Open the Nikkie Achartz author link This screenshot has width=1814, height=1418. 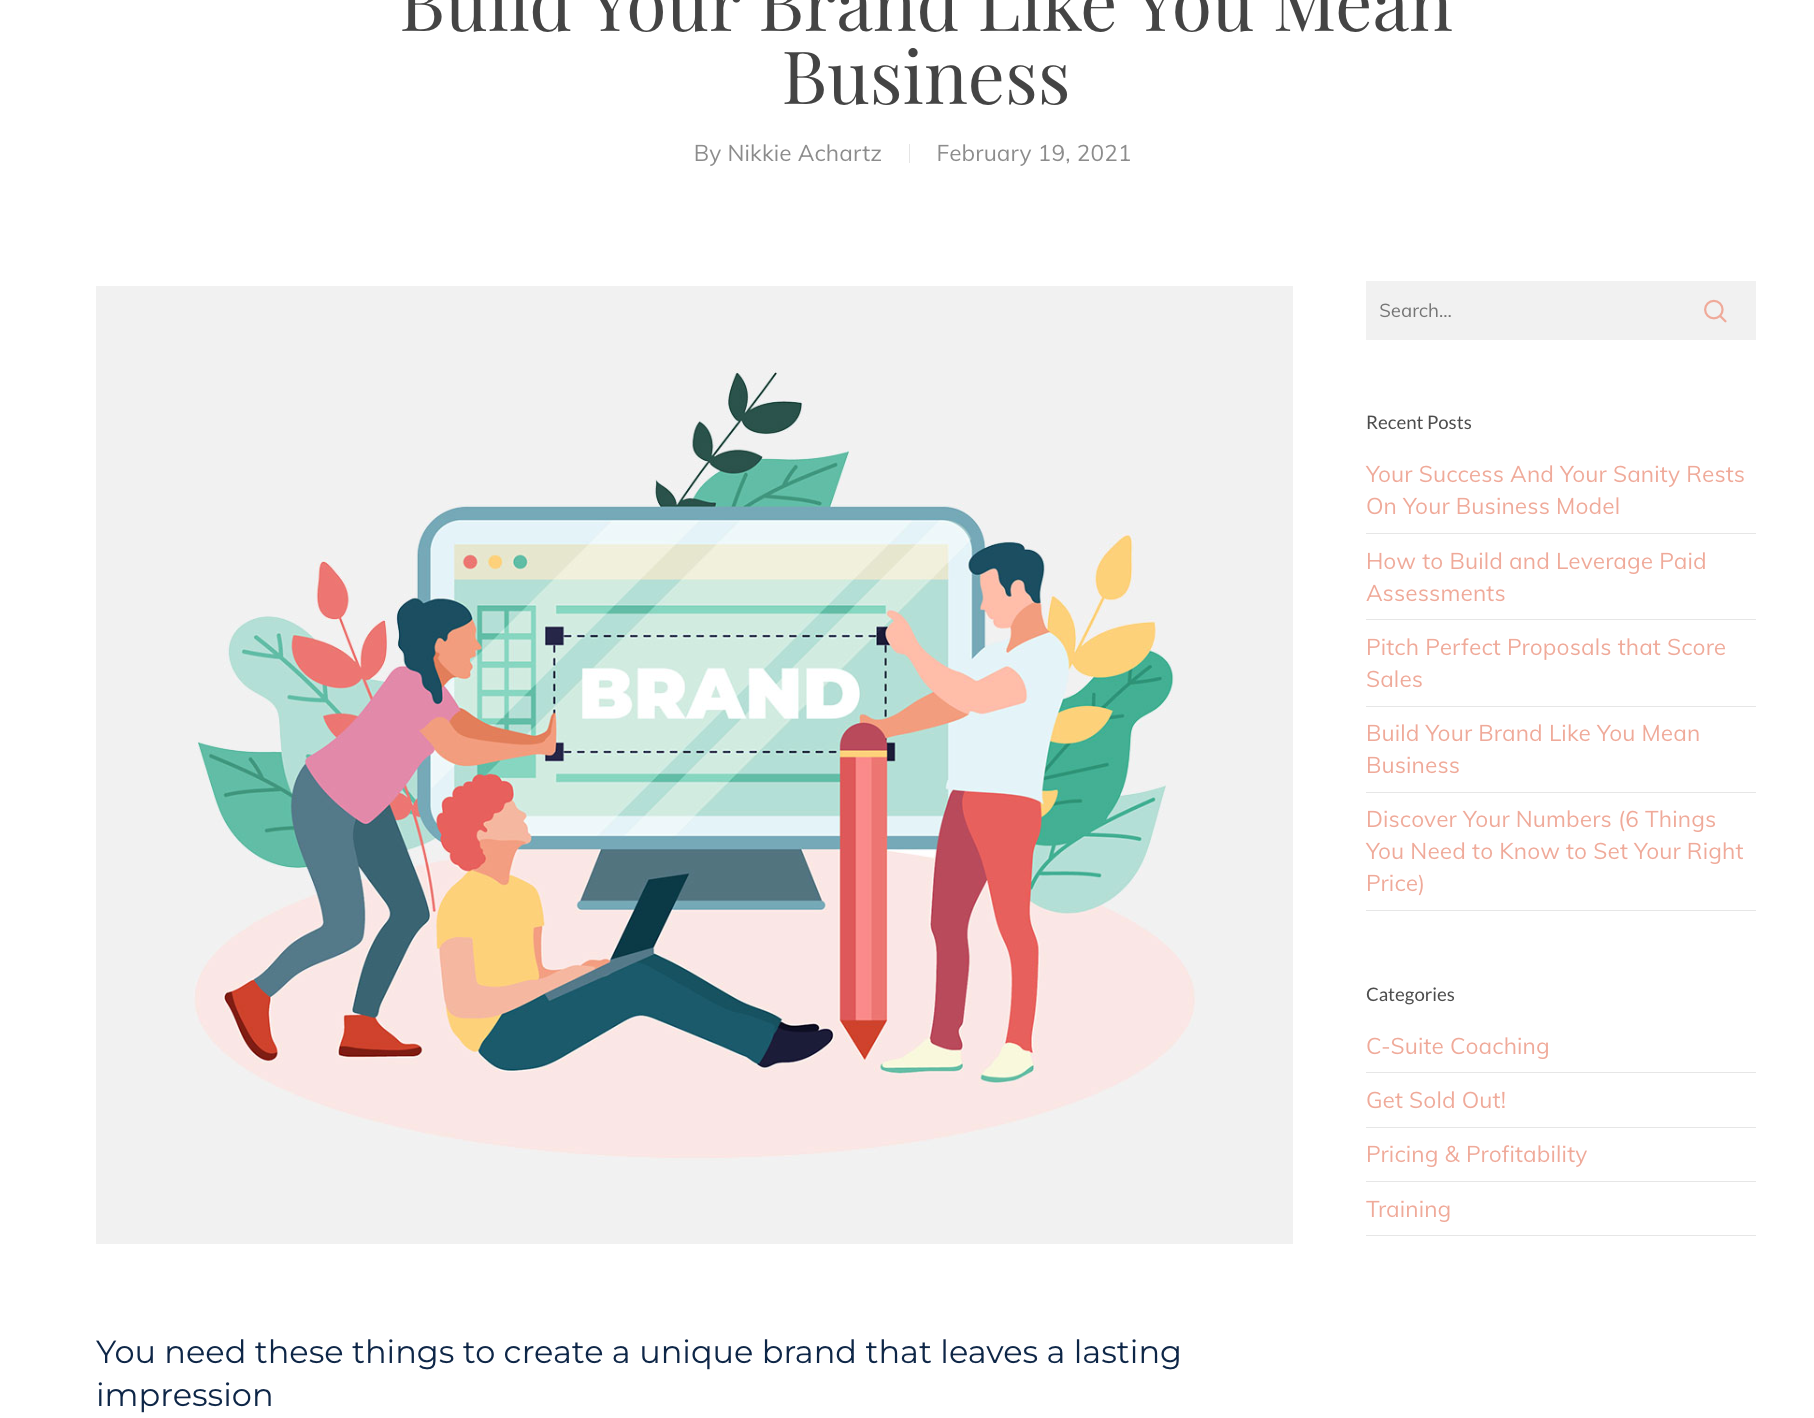(x=804, y=153)
